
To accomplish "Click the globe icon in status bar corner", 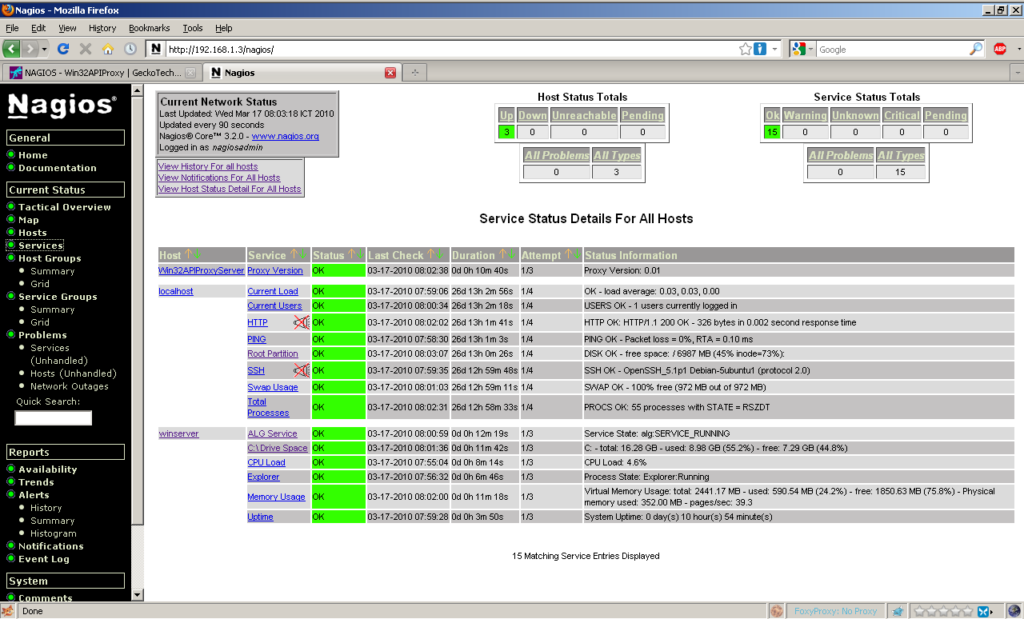I will [x=1014, y=611].
